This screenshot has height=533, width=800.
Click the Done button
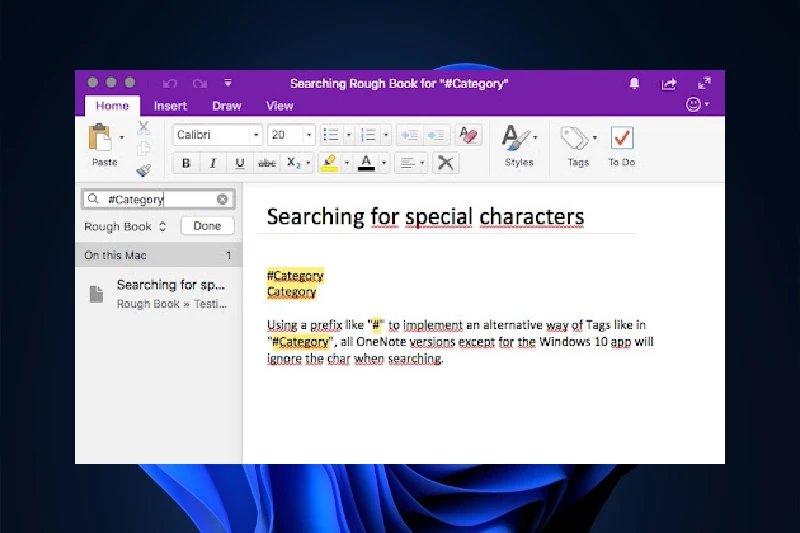click(207, 226)
